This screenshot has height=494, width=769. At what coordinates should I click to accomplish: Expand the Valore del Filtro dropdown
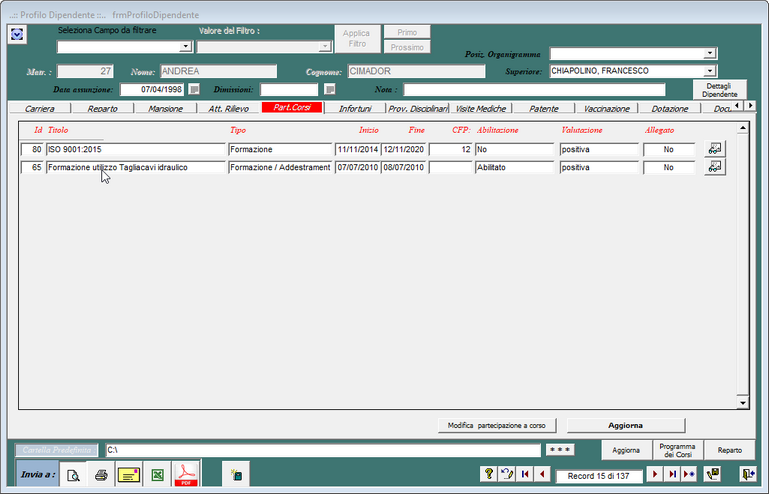324,47
